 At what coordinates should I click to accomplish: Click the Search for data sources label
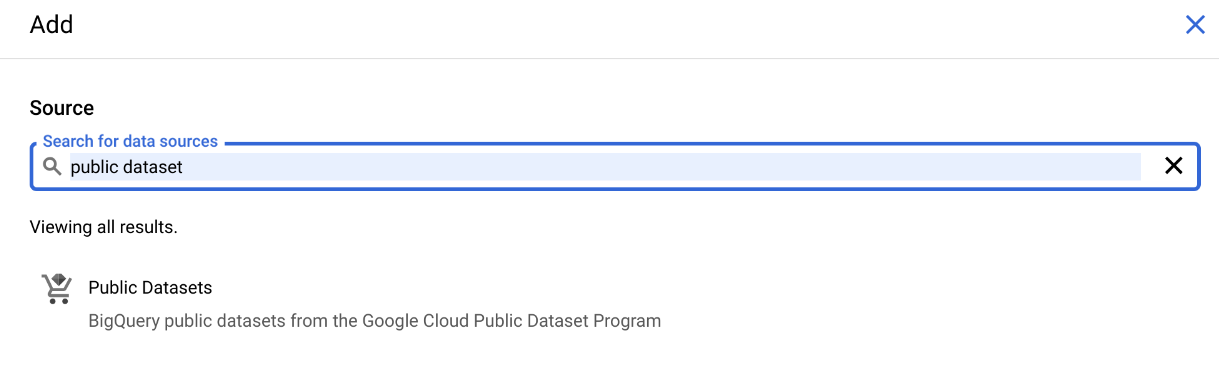(x=130, y=142)
